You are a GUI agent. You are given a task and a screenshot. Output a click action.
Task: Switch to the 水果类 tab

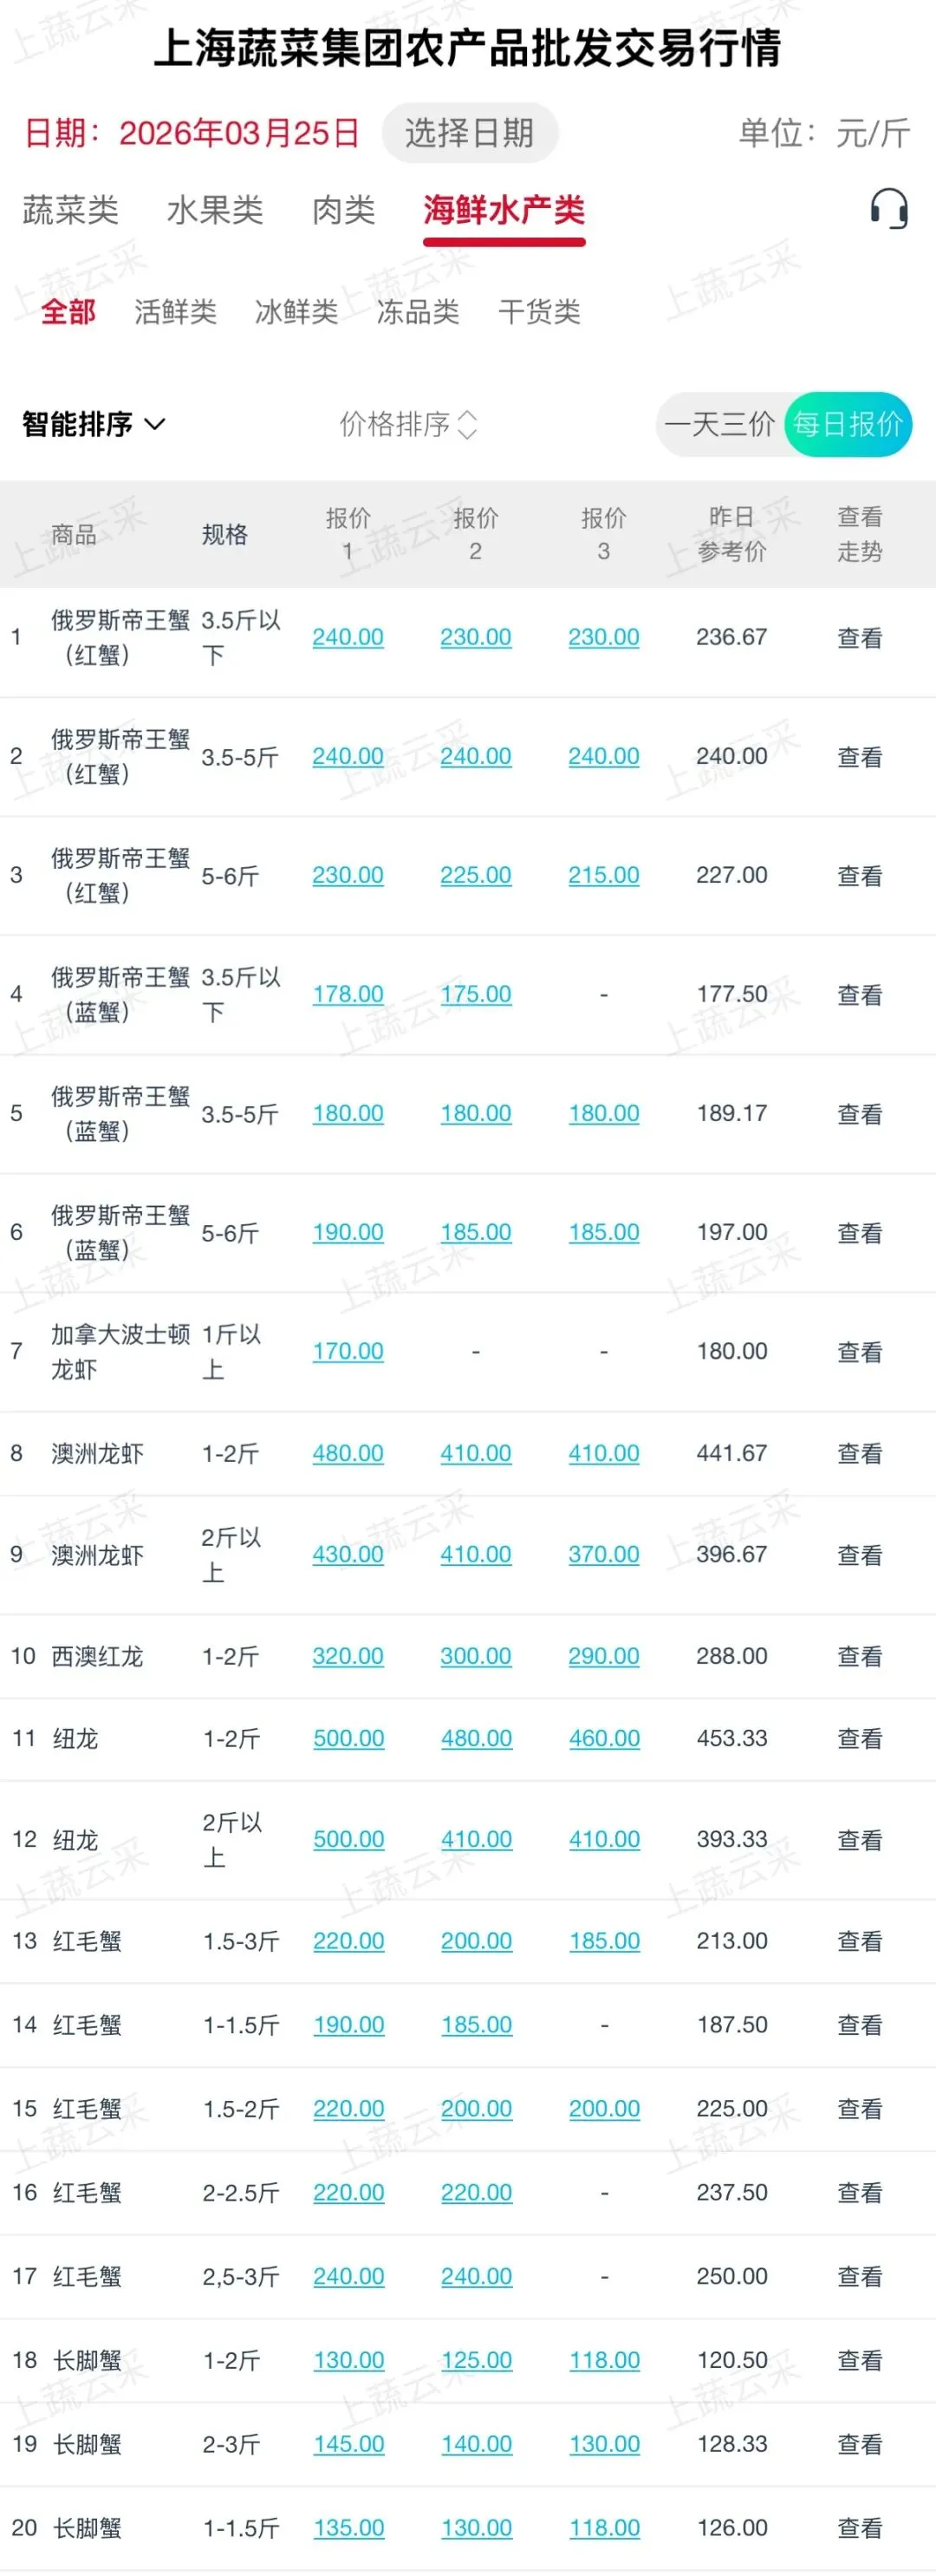[215, 210]
